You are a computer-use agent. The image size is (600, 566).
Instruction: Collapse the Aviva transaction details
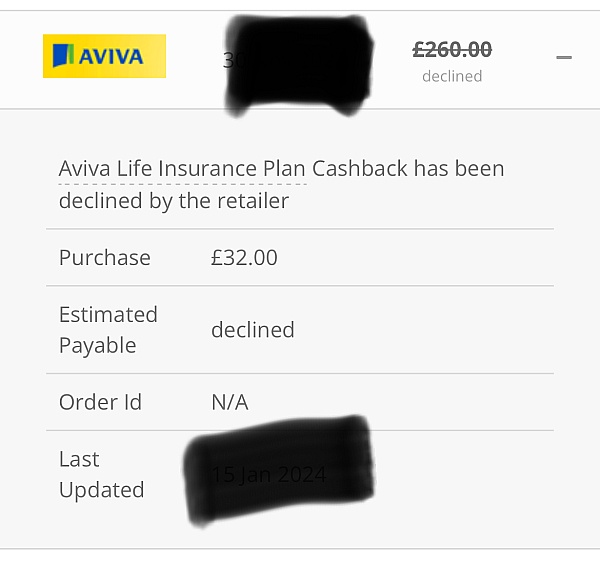click(x=564, y=57)
